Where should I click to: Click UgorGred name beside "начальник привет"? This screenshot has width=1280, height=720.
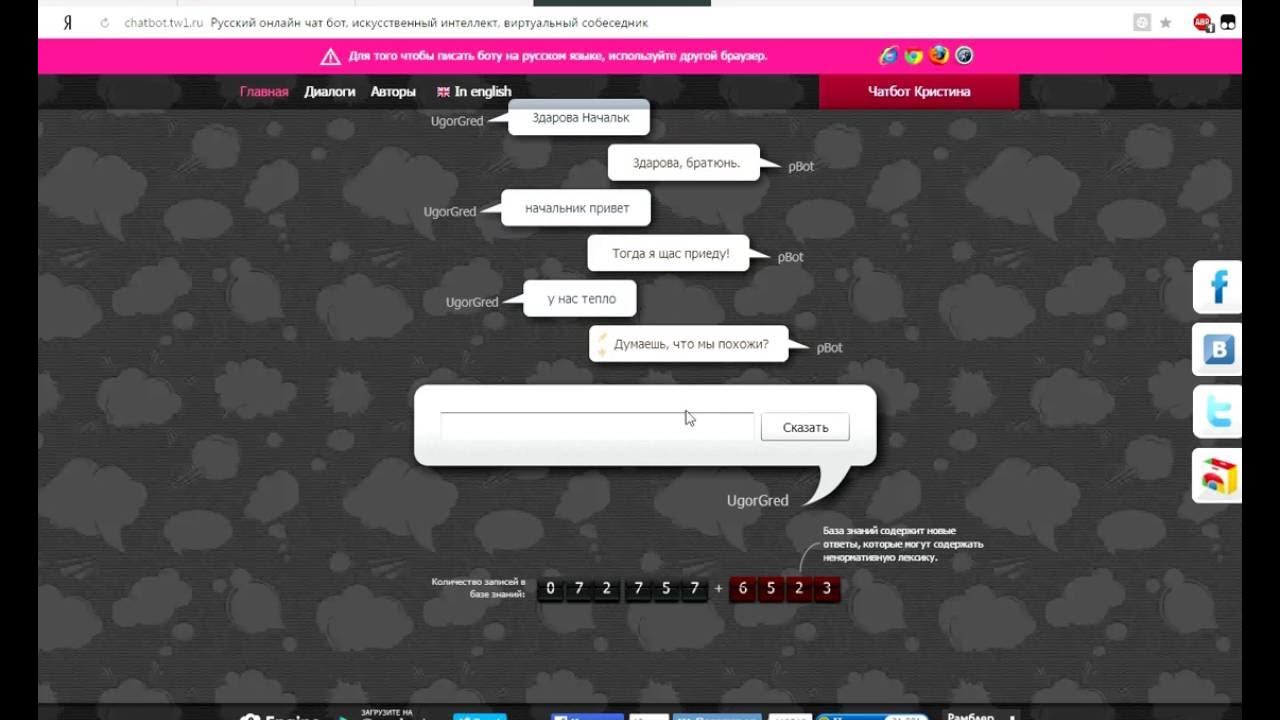point(450,212)
